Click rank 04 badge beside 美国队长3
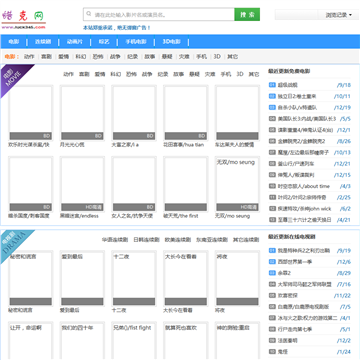The height and width of the screenshot is (360, 360). [272, 119]
